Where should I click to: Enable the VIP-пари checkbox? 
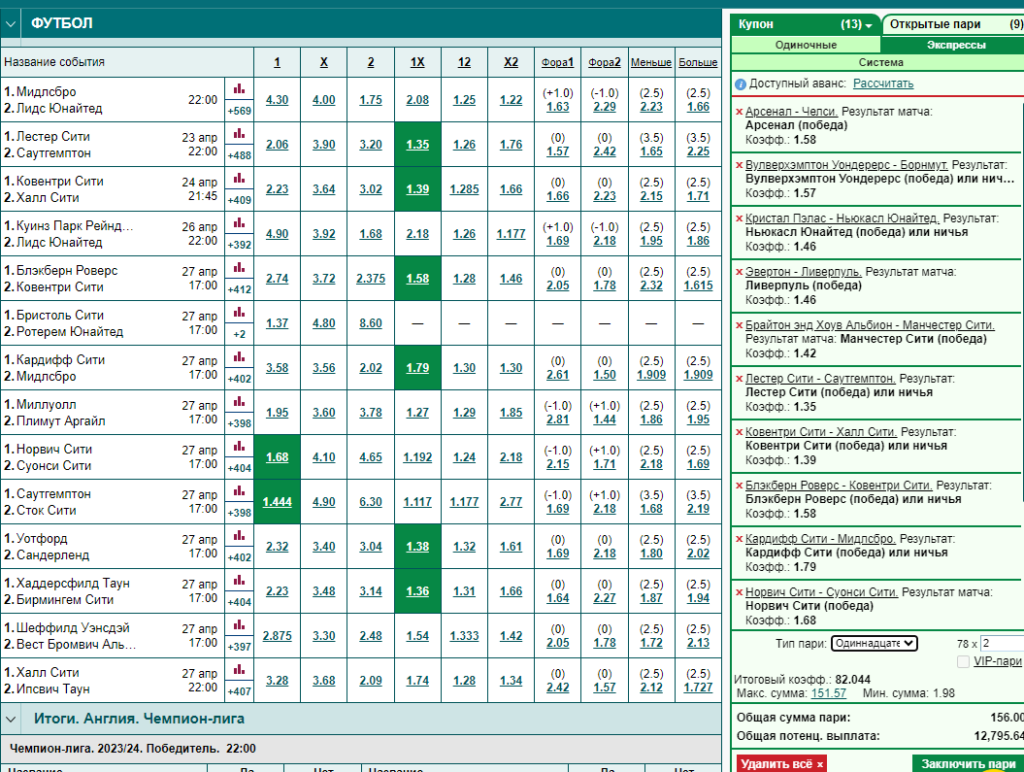point(963,662)
